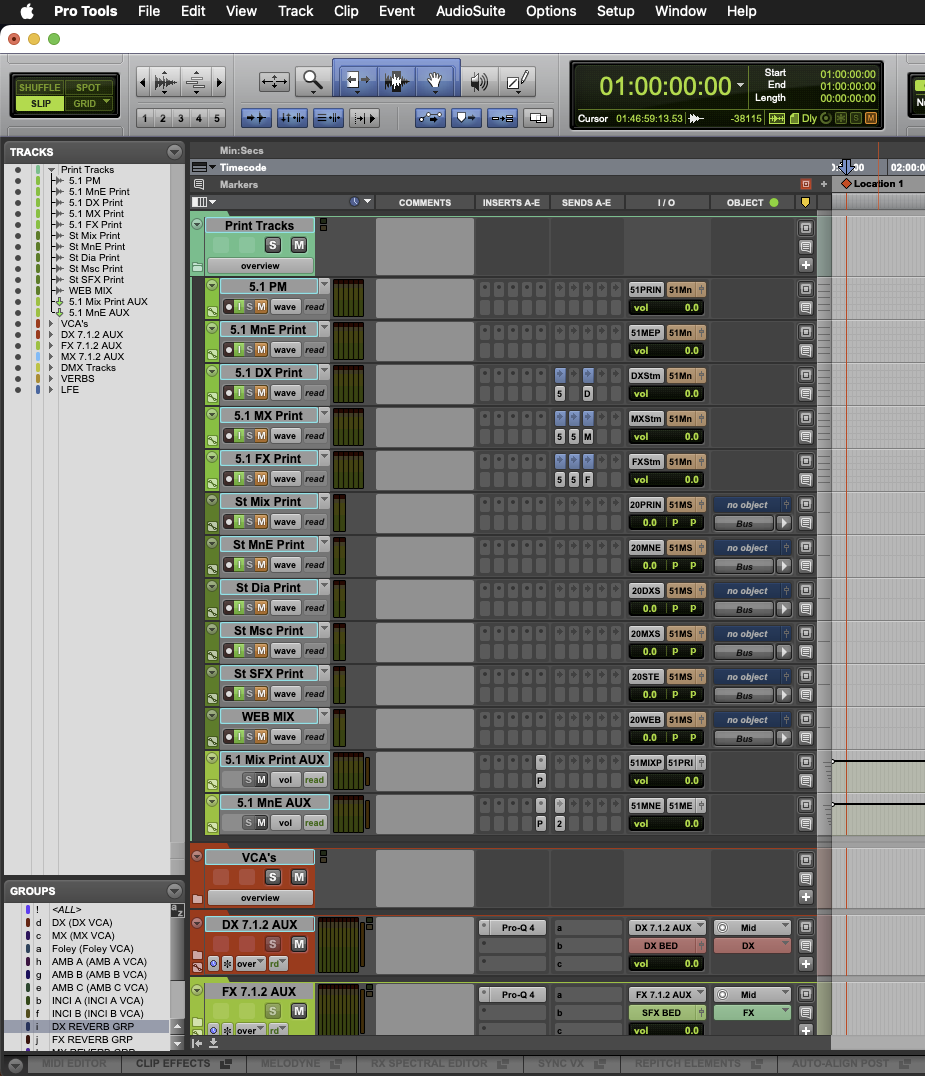
Task: Toggle visibility dot for LFE in Tracks list
Action: [x=18, y=390]
